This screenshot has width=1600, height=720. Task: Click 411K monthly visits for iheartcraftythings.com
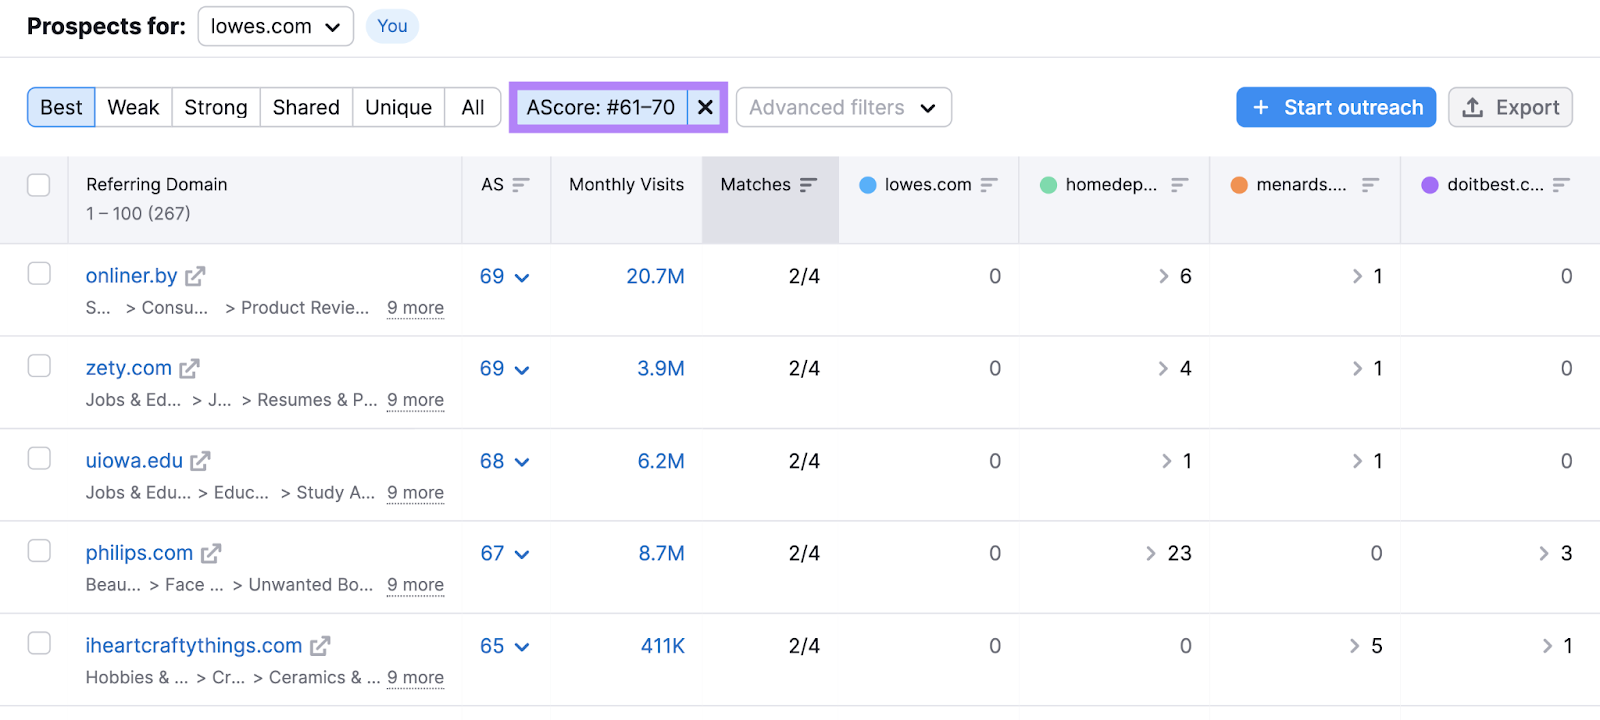[x=662, y=646]
